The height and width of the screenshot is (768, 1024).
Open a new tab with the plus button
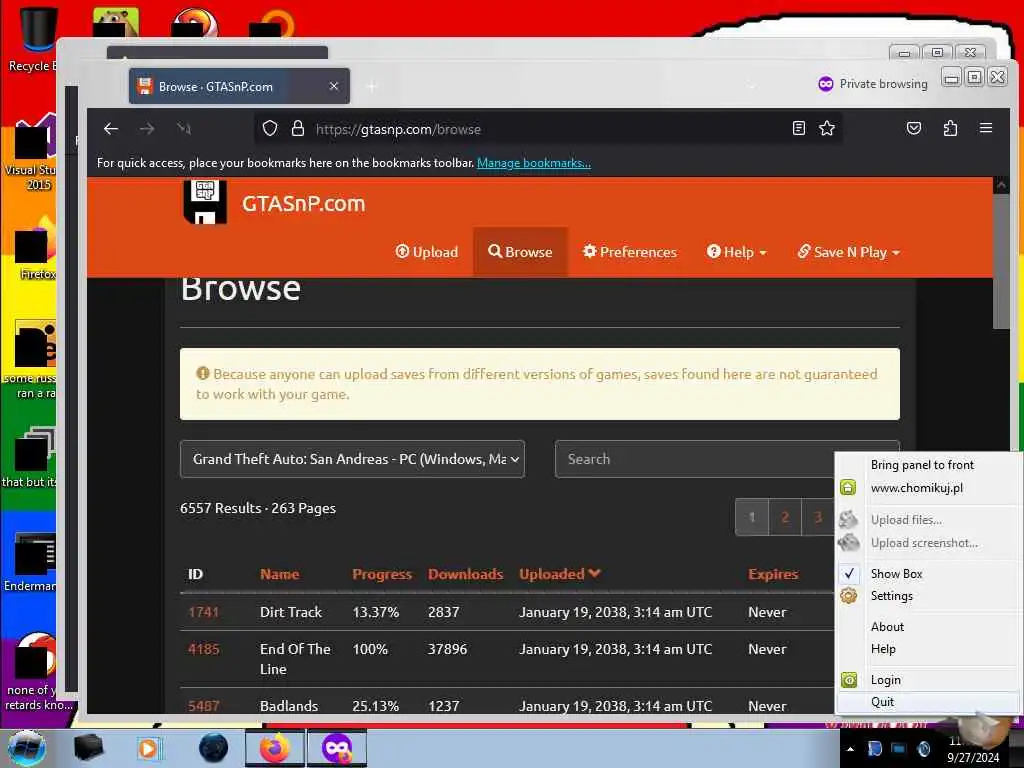(372, 86)
